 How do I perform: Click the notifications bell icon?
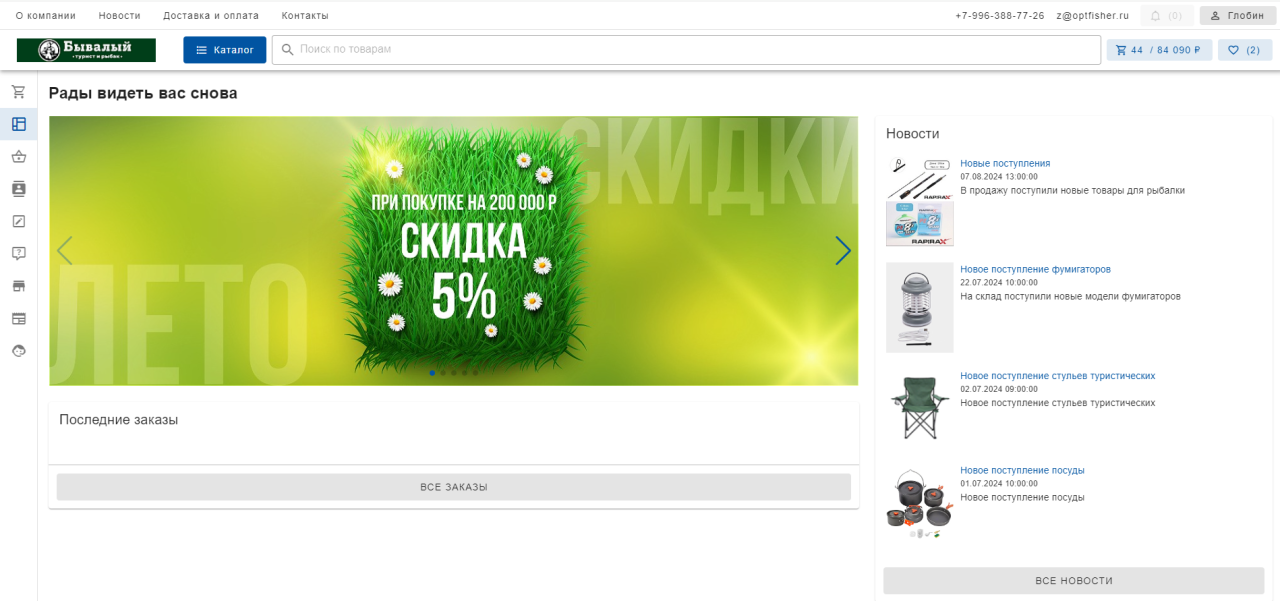pyautogui.click(x=1156, y=16)
